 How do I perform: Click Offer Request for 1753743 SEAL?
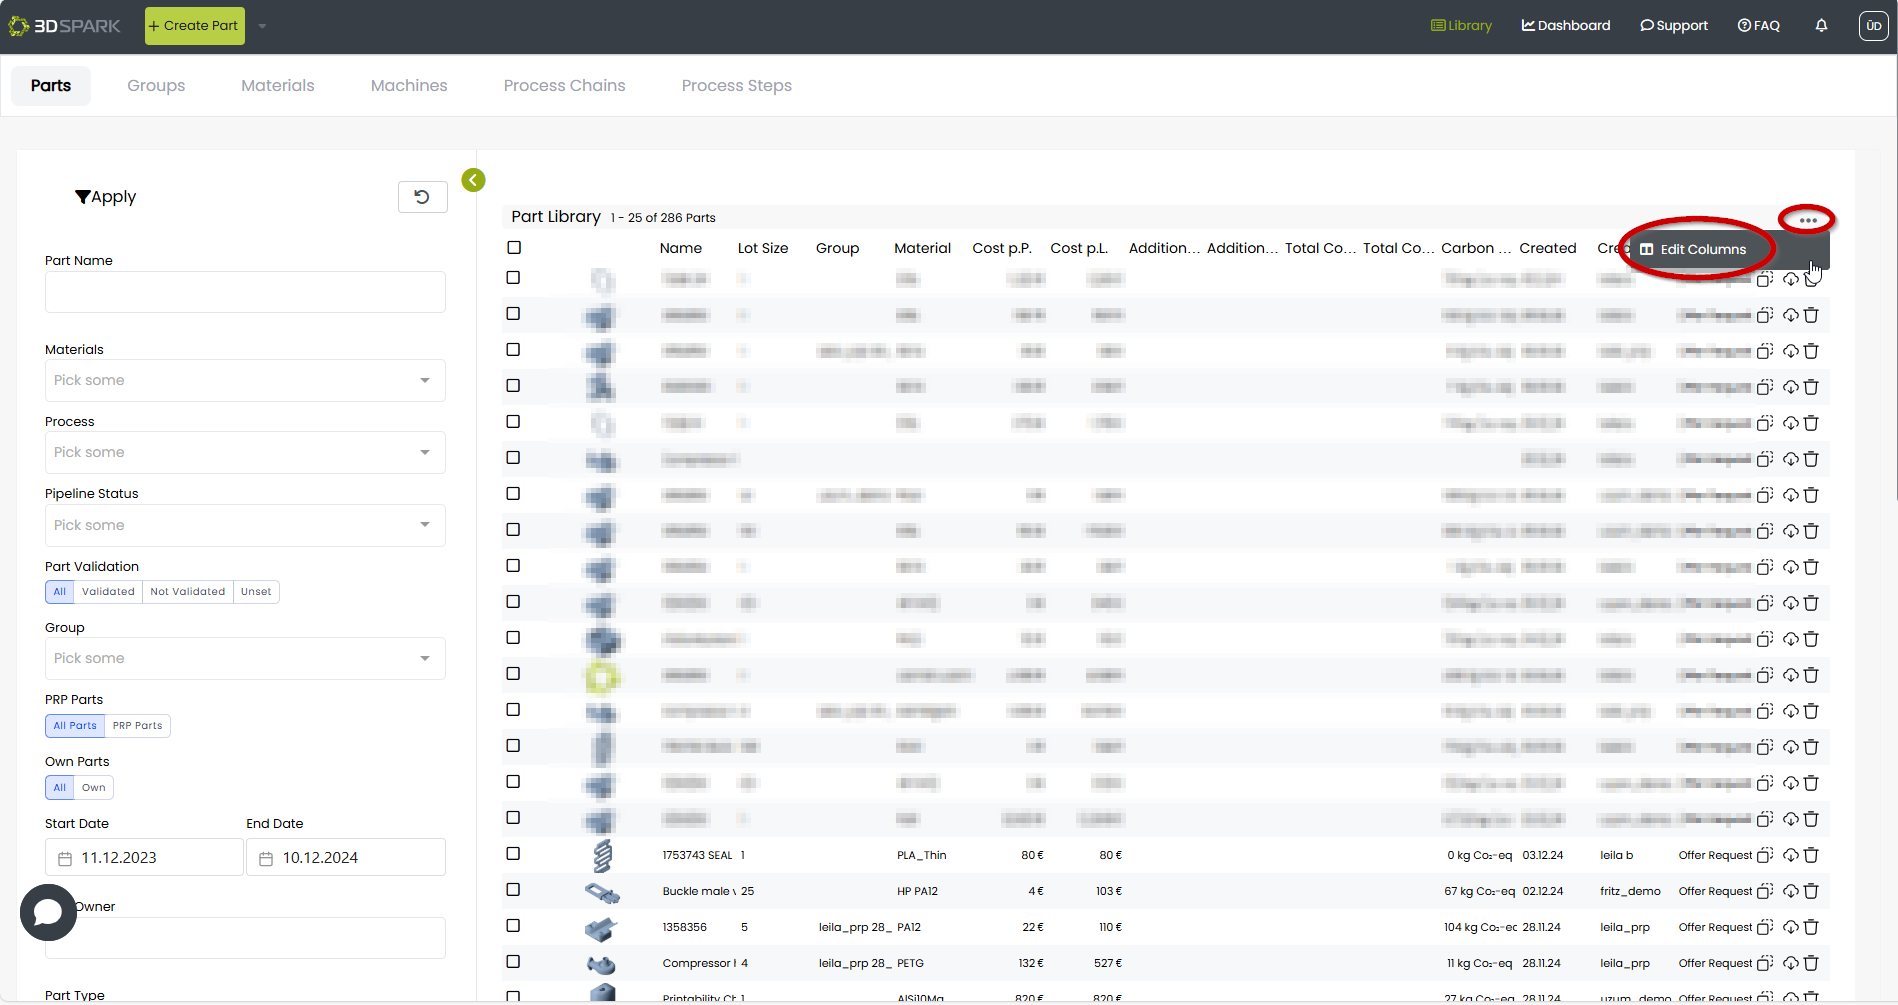(1714, 856)
